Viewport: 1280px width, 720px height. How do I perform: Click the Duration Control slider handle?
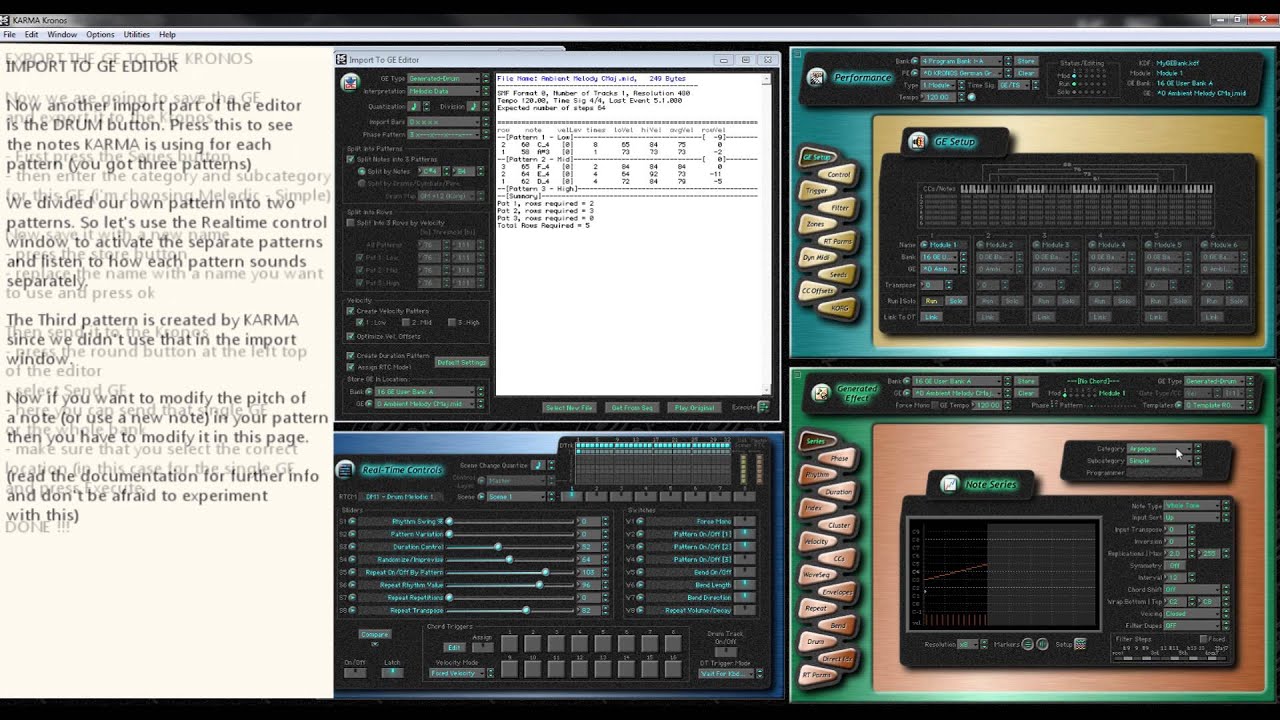coord(498,546)
